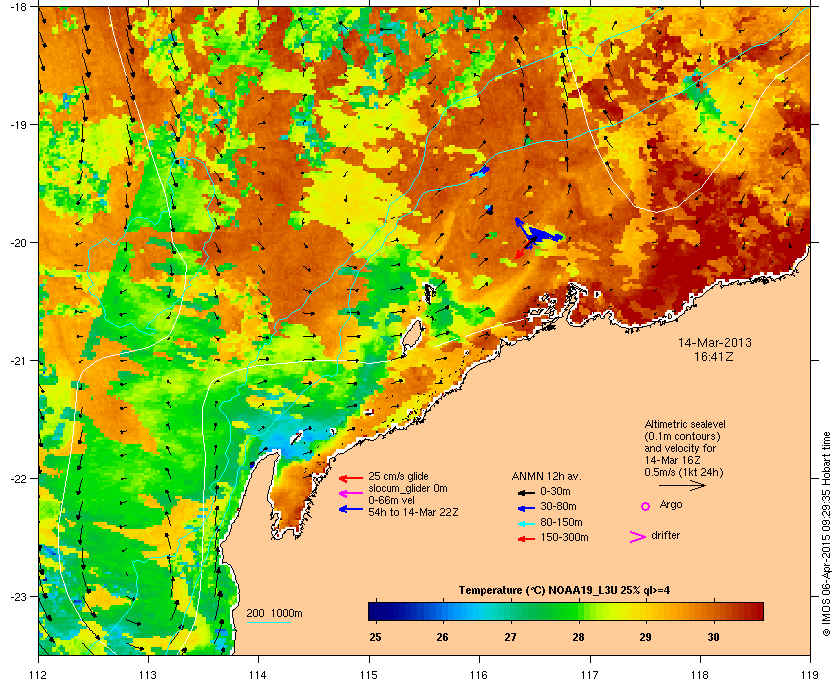840x680 pixels.
Task: Click the cyan 200 1000m isobath line sample
Action: 268,623
